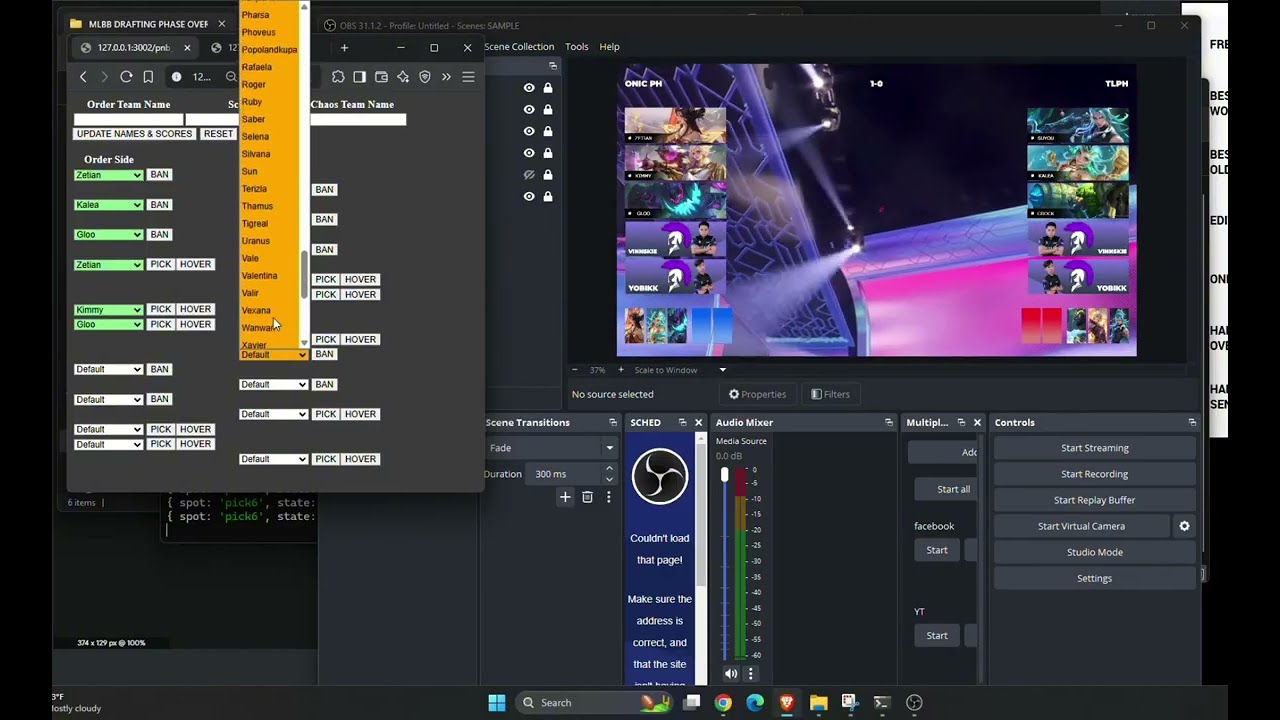Bookmark the current page in Brave
This screenshot has height=720, width=1280.
click(x=148, y=77)
